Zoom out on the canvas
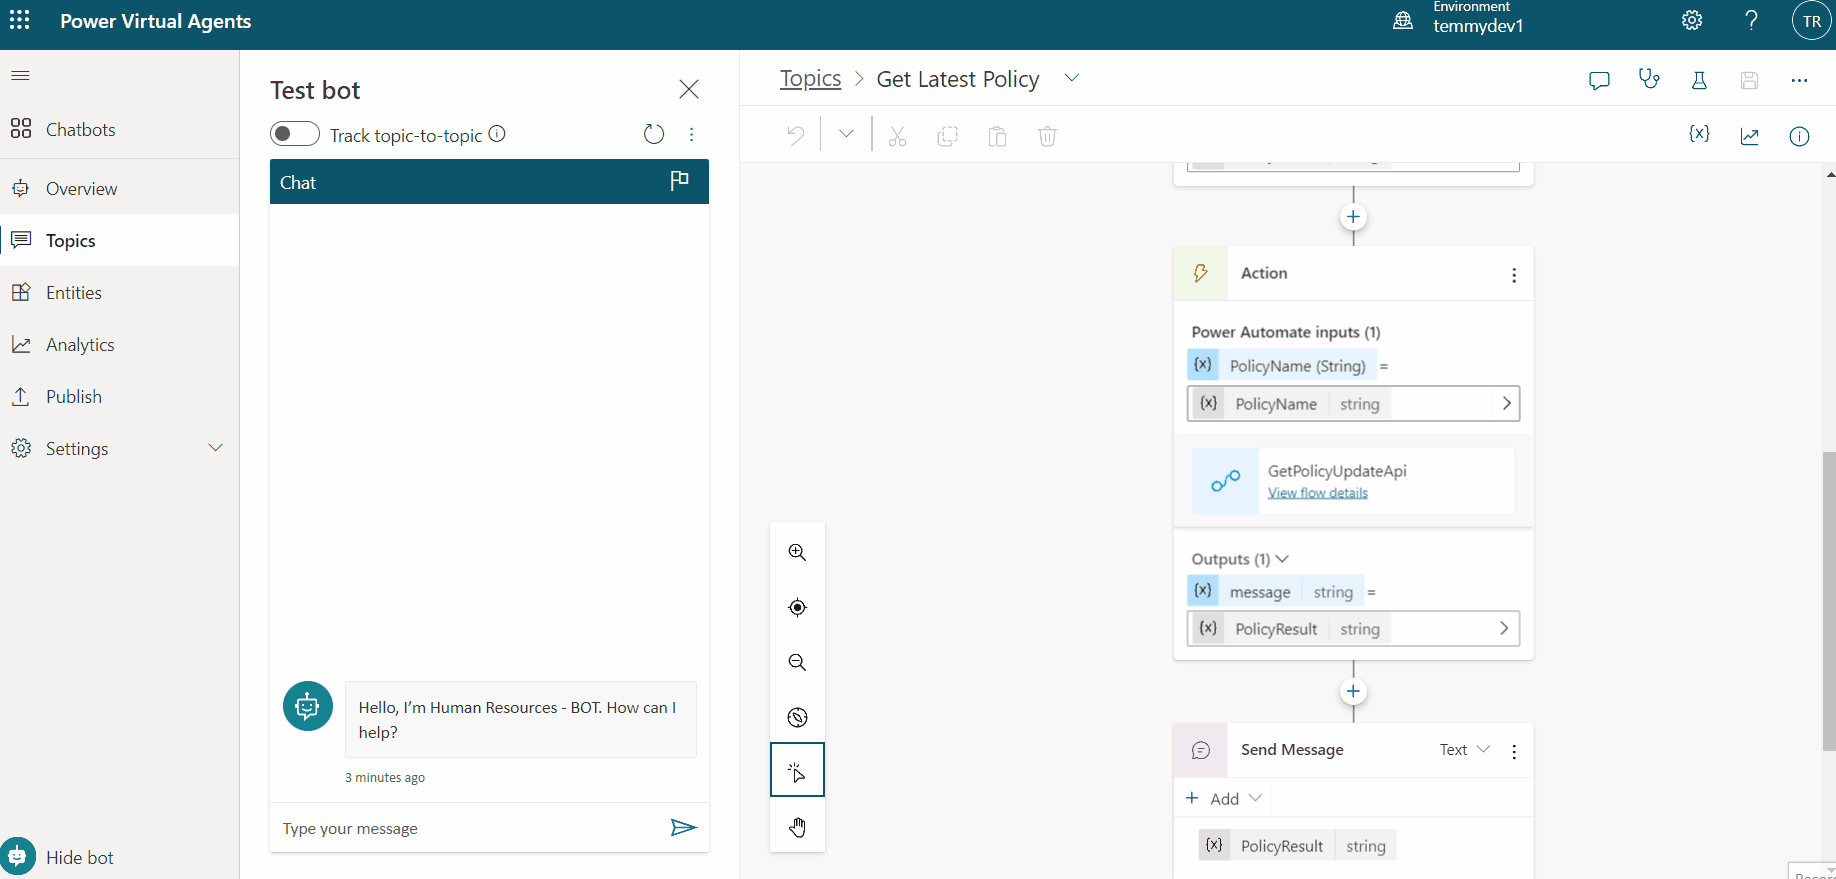This screenshot has height=879, width=1836. [797, 662]
